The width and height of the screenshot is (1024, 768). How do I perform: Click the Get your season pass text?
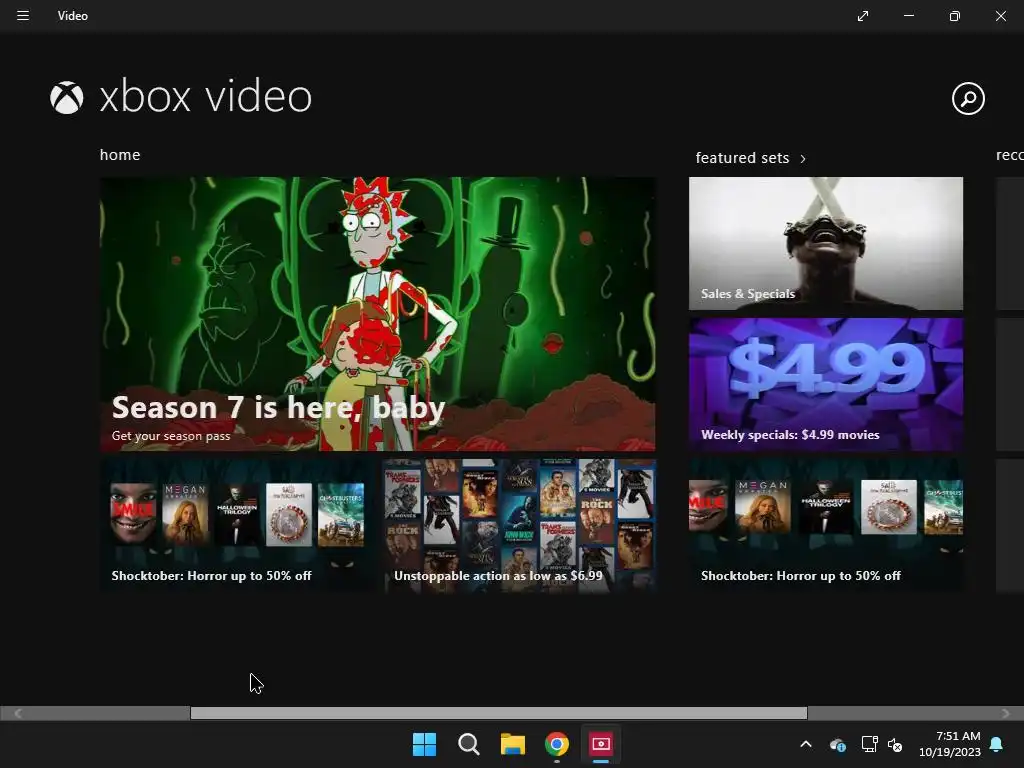171,436
